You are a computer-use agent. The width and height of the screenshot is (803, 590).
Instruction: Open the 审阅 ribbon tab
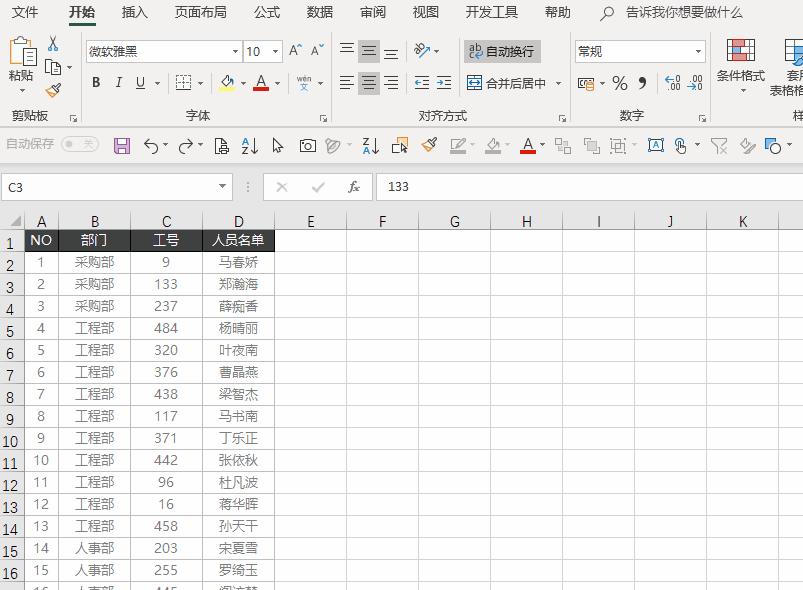tap(372, 13)
